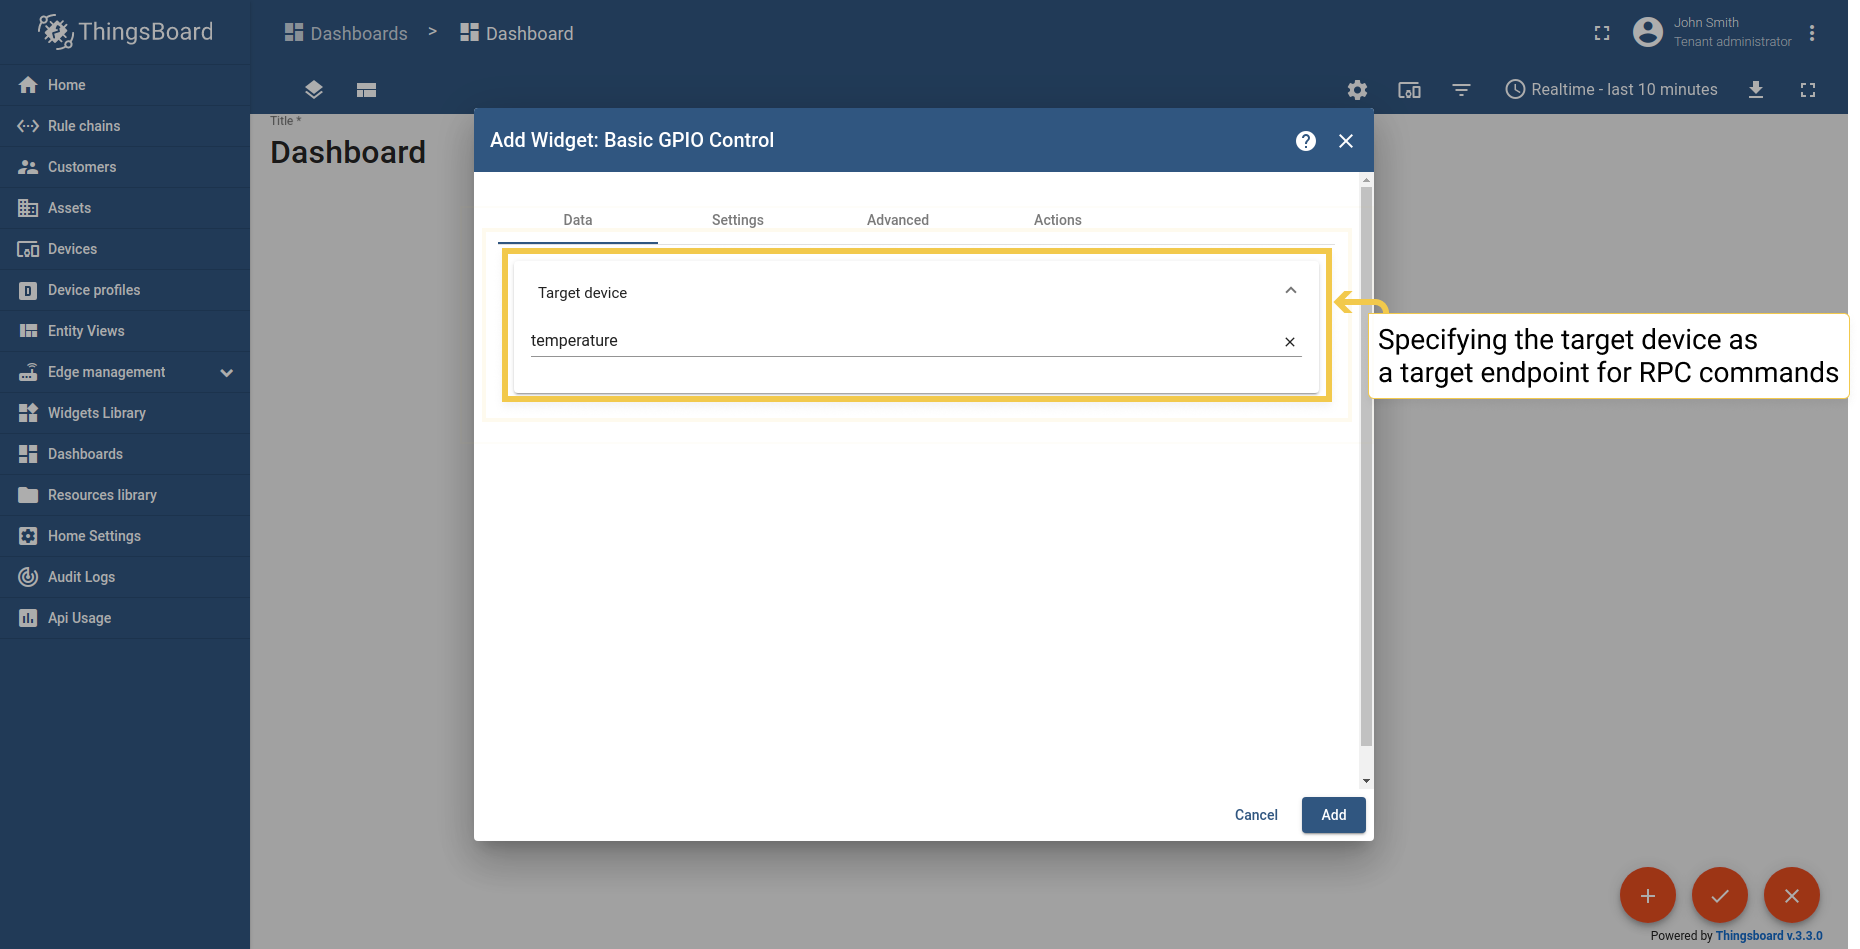Open the entity aliases icon

tap(1409, 90)
